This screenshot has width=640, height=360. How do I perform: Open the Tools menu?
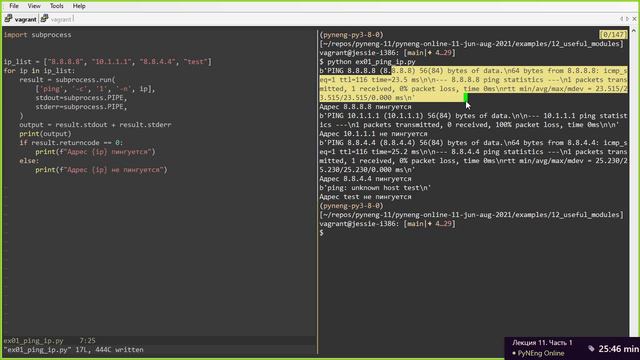(56, 6)
